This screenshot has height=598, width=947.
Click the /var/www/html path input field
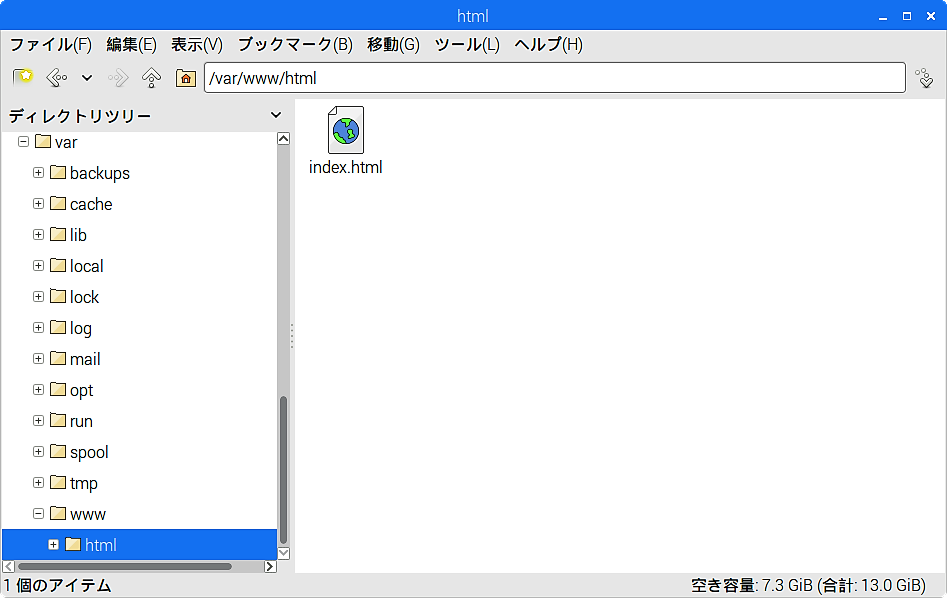(x=554, y=78)
